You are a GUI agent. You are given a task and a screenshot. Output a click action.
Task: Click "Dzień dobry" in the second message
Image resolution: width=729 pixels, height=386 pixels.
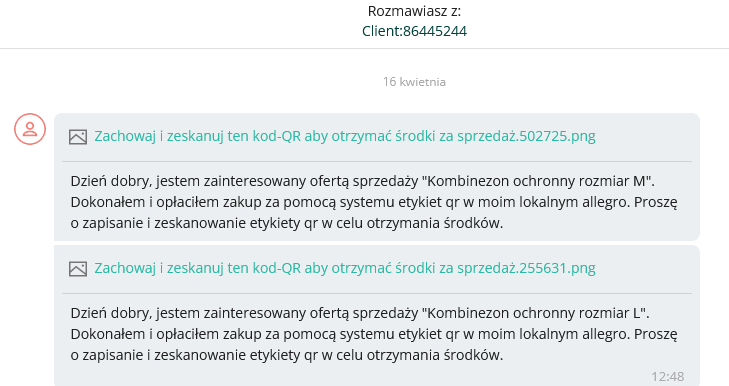(x=112, y=313)
